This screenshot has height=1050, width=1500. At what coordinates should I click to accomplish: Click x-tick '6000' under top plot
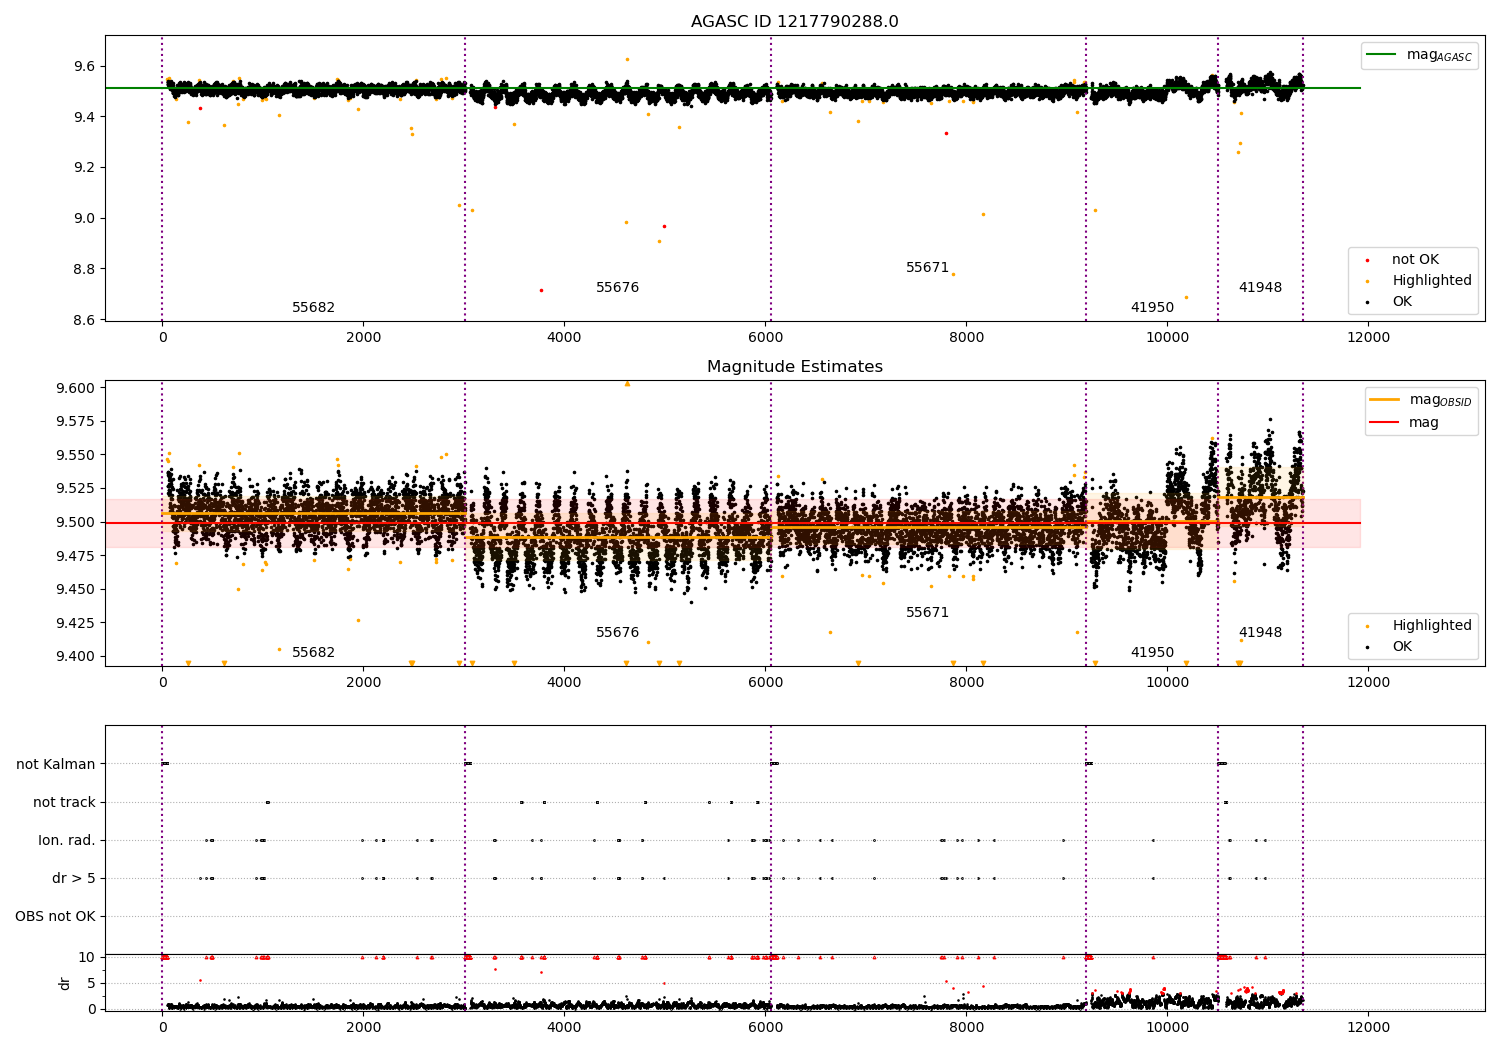point(765,338)
